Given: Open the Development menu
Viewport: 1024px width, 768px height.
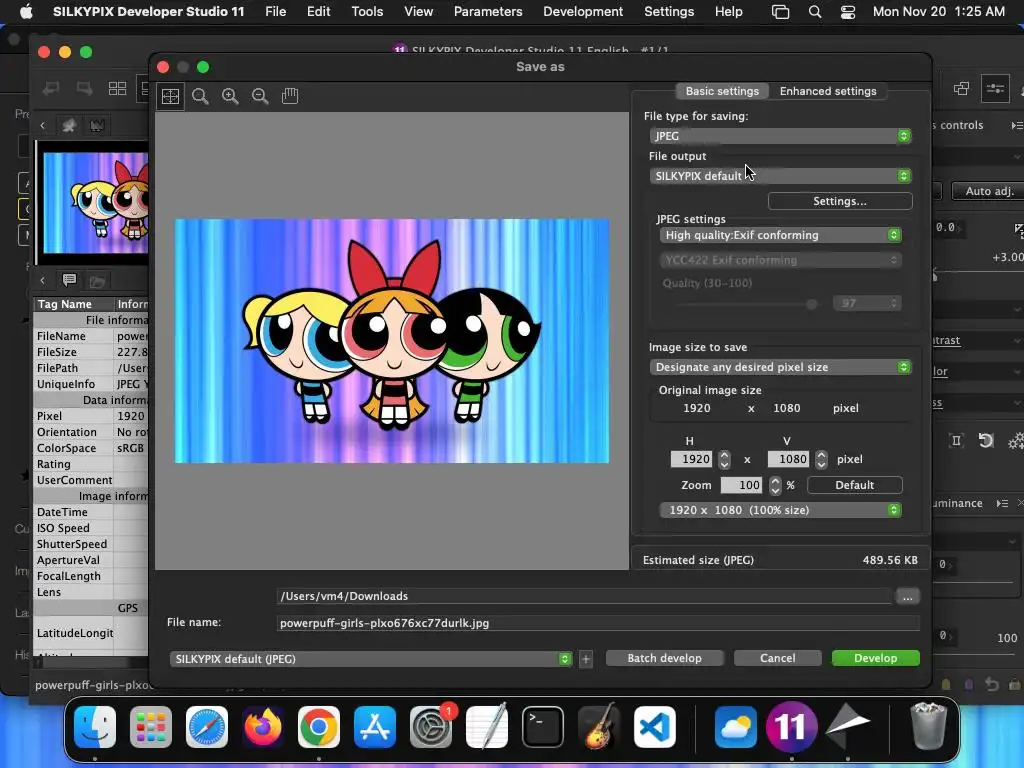Looking at the screenshot, I should 583,12.
